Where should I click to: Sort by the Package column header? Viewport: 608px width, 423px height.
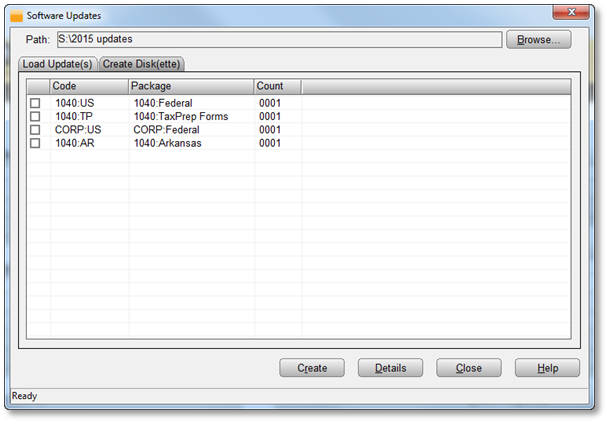click(x=190, y=86)
